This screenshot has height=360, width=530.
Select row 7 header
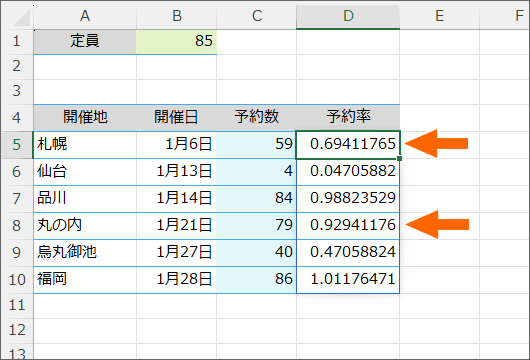coord(17,199)
